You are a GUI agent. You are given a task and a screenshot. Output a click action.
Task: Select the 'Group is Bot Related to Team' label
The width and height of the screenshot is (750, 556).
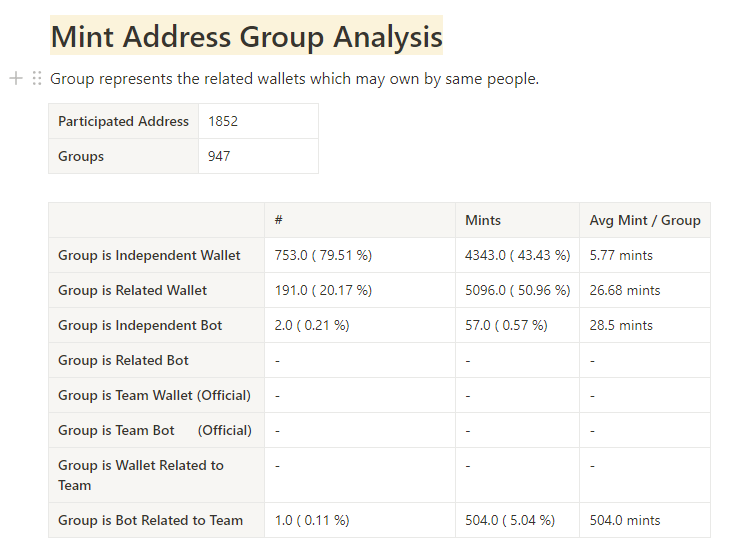(156, 520)
